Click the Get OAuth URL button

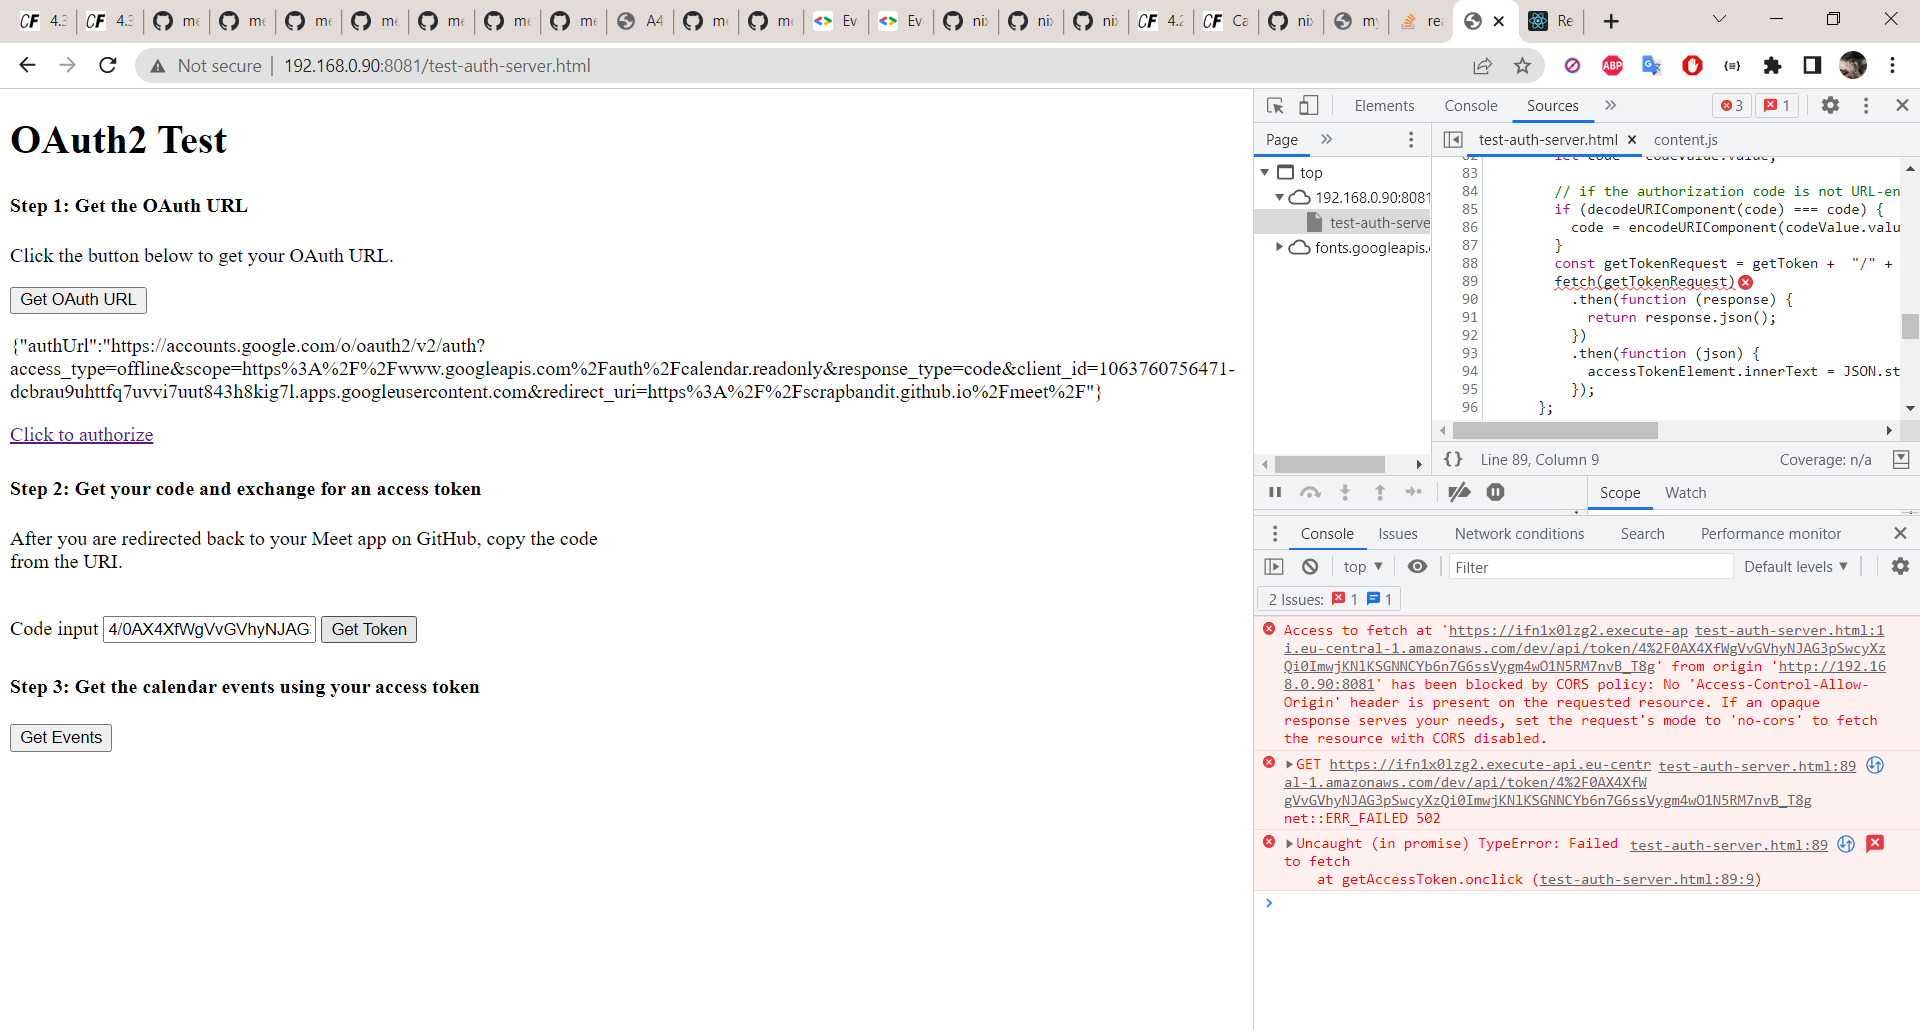pyautogui.click(x=78, y=300)
